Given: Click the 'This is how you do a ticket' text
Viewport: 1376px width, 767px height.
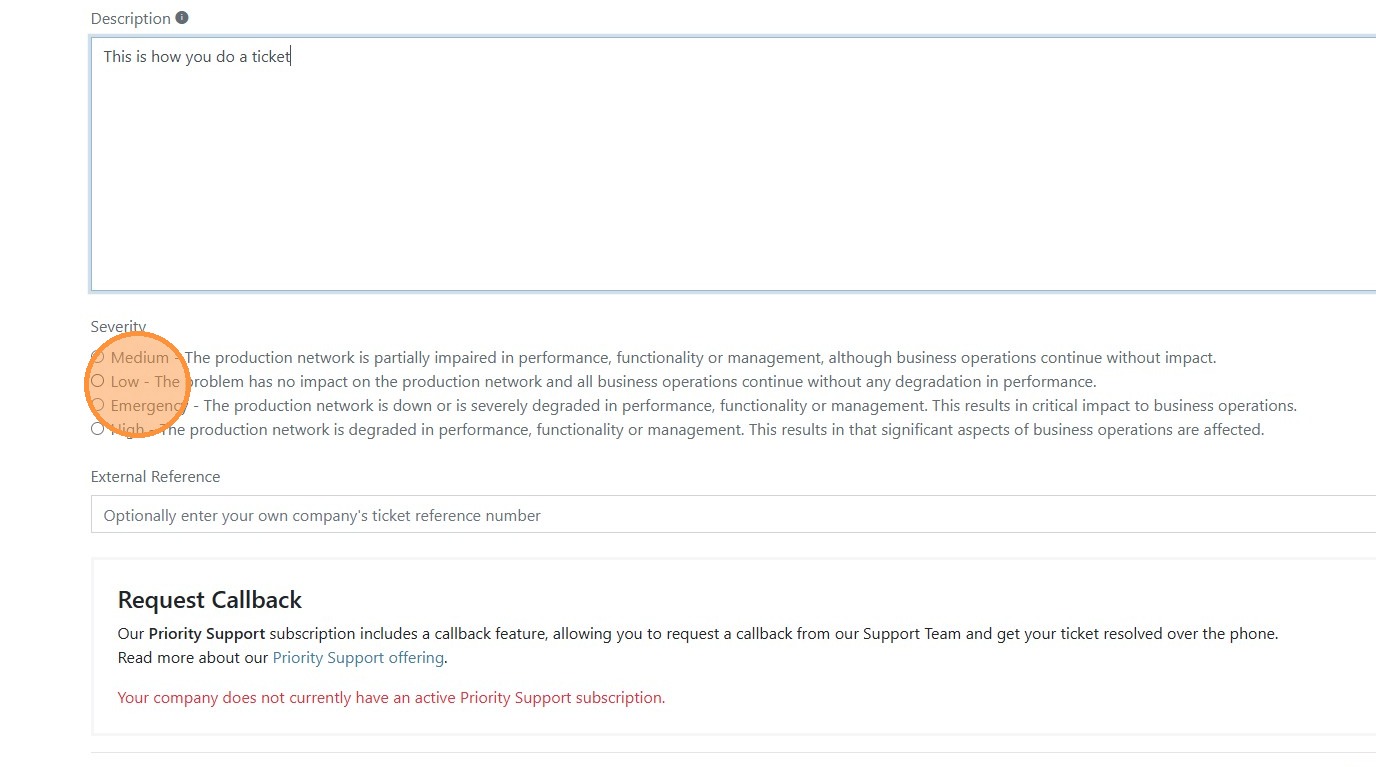Looking at the screenshot, I should click(x=196, y=57).
